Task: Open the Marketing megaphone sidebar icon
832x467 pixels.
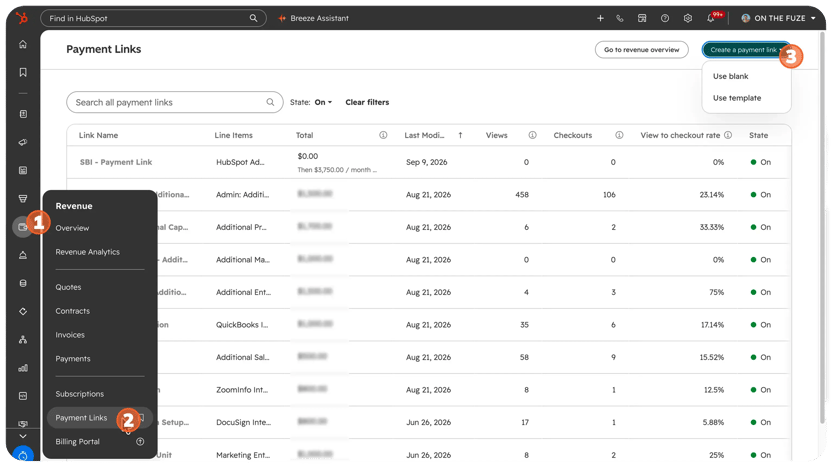Action: (x=23, y=142)
